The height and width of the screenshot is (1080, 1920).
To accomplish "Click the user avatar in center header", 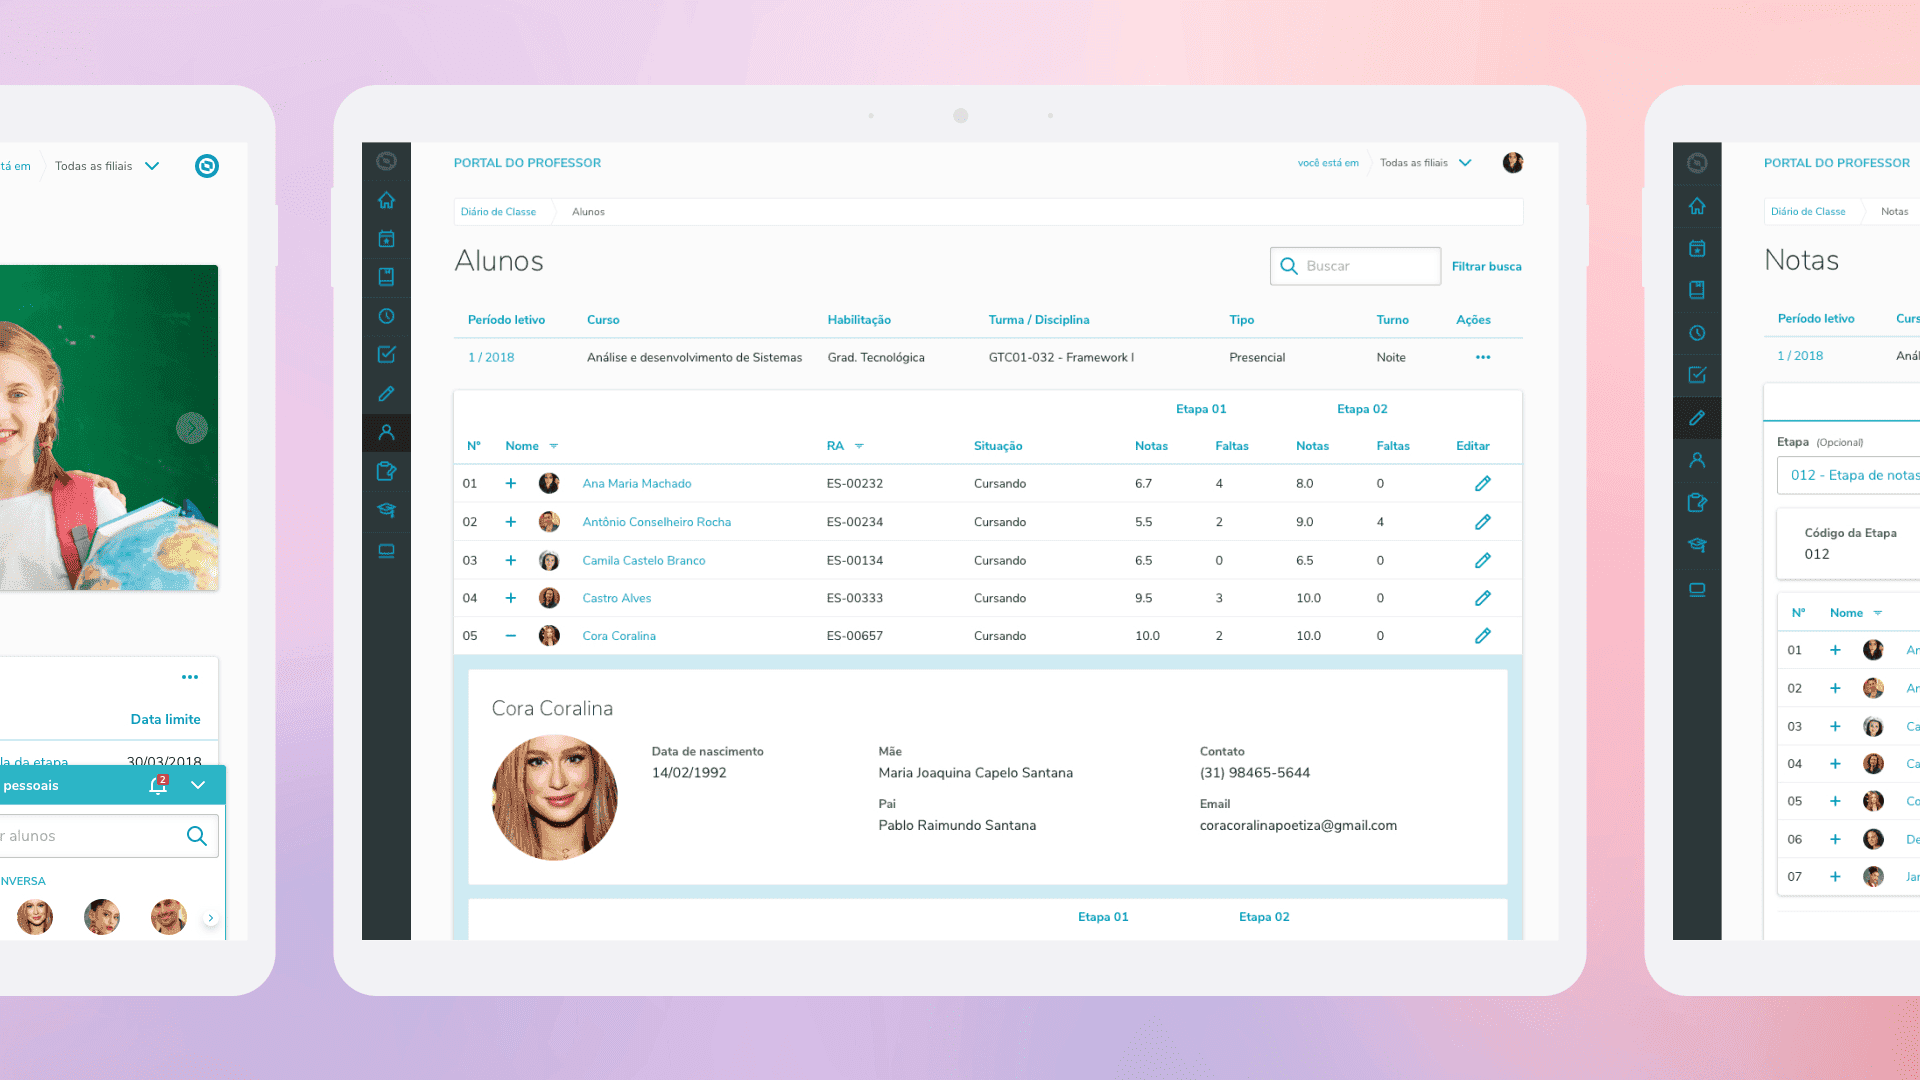I will (x=1512, y=163).
